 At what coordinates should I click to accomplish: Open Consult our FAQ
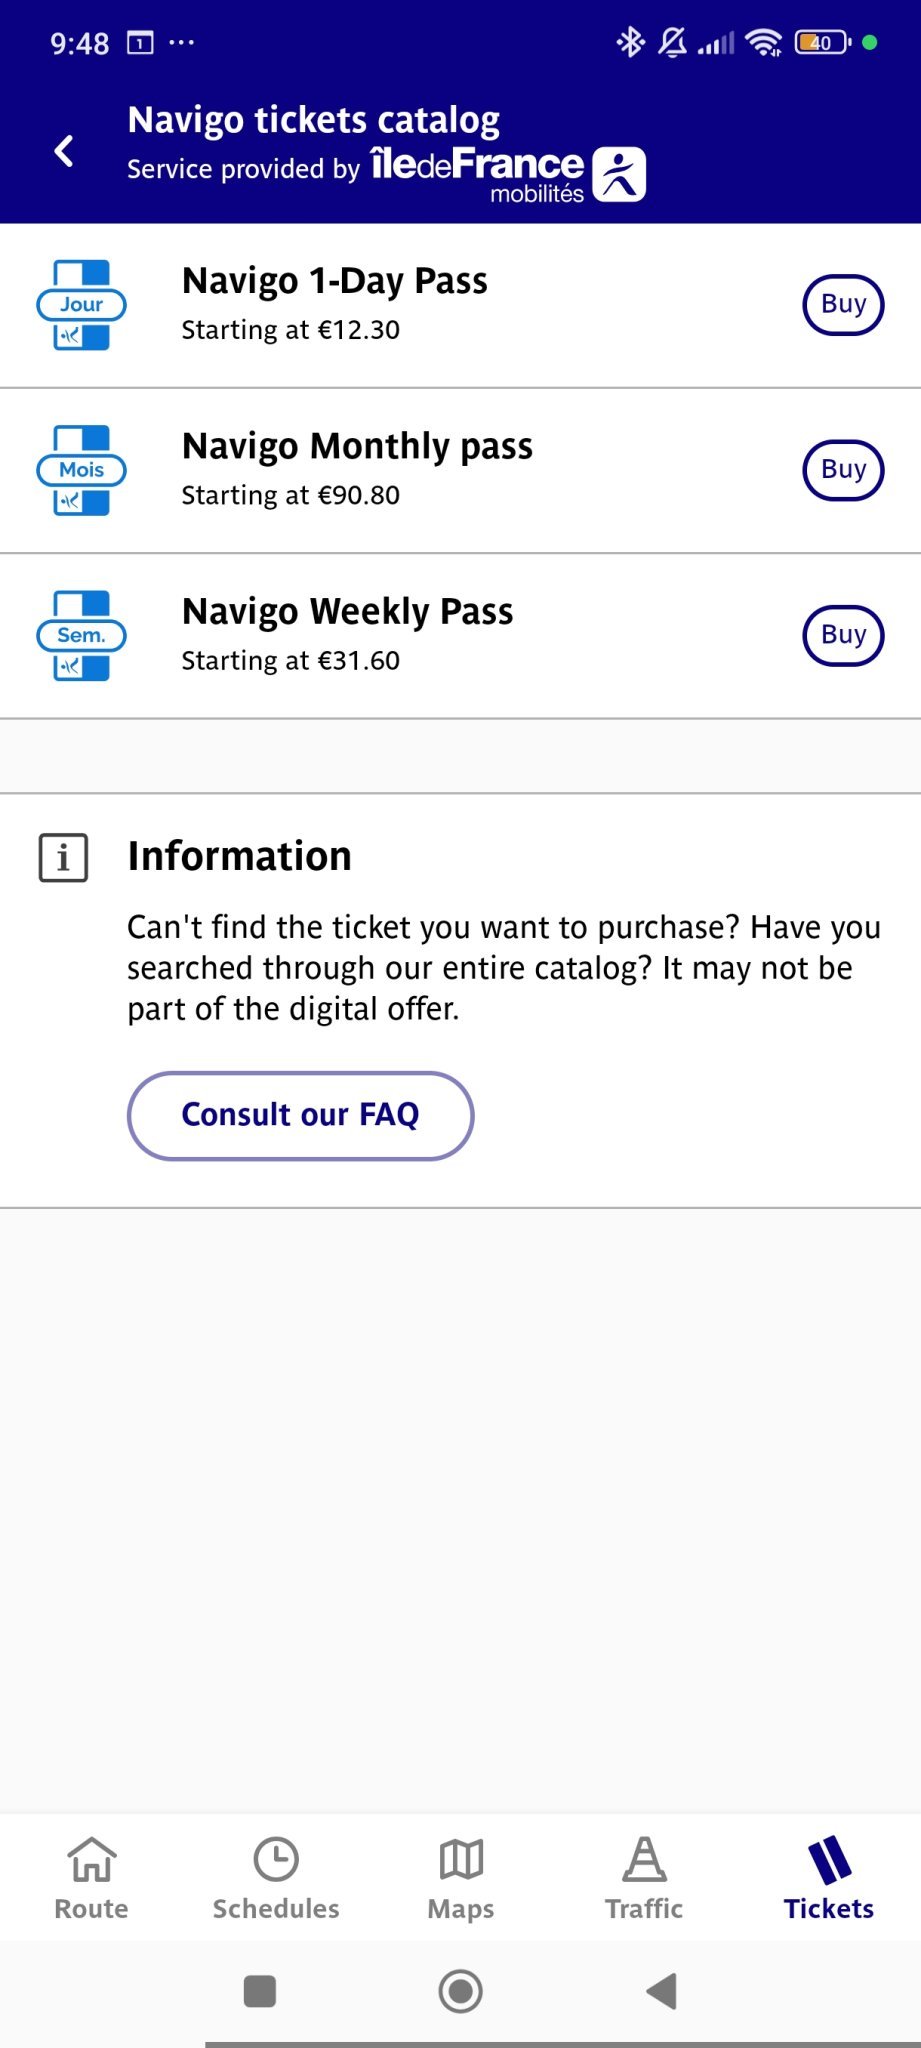pyautogui.click(x=300, y=1115)
